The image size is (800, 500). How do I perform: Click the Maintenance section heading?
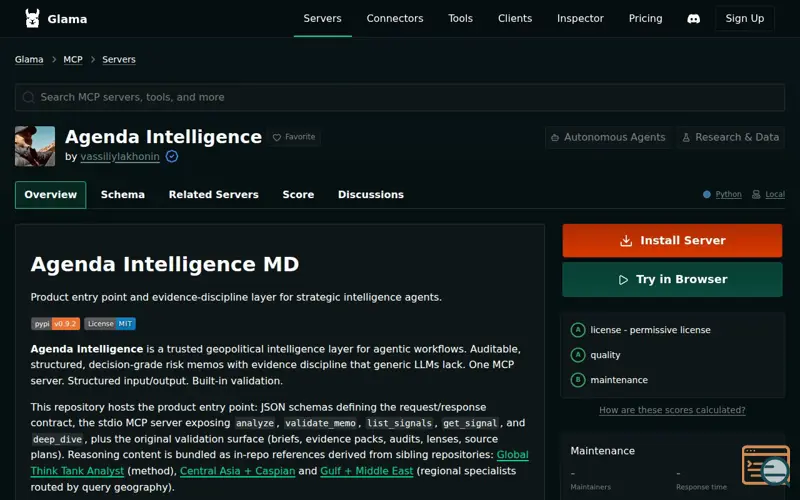point(603,451)
